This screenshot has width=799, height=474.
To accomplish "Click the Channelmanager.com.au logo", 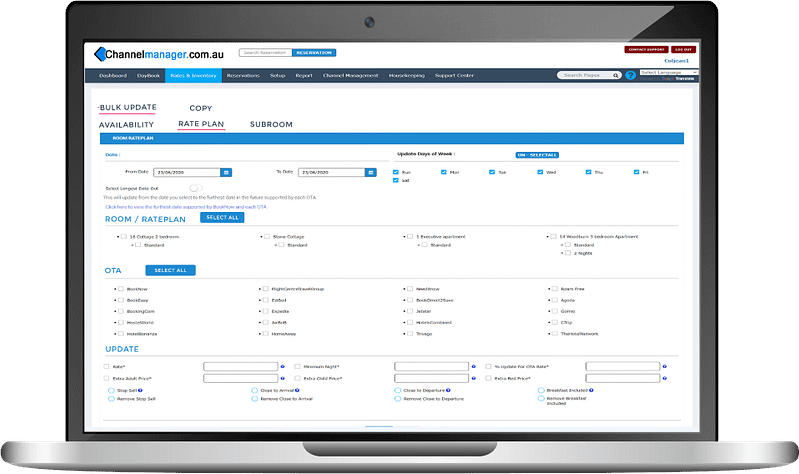I will click(x=159, y=54).
